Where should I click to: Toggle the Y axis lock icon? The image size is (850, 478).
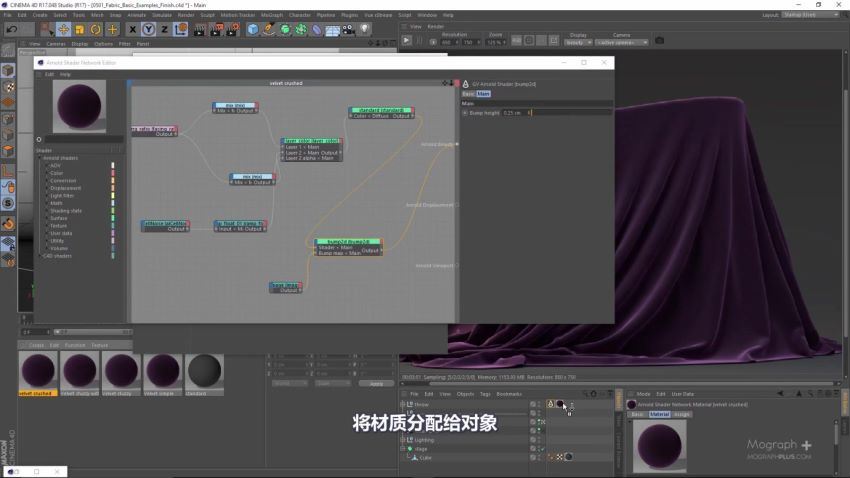pyautogui.click(x=148, y=29)
